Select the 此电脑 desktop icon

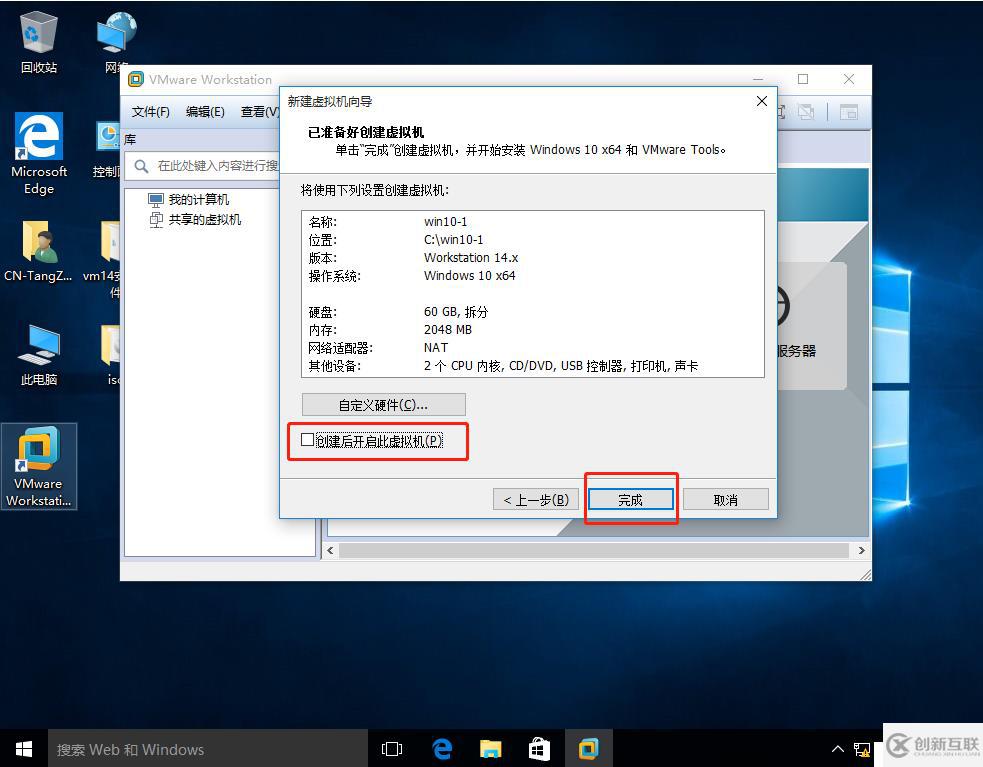(39, 355)
